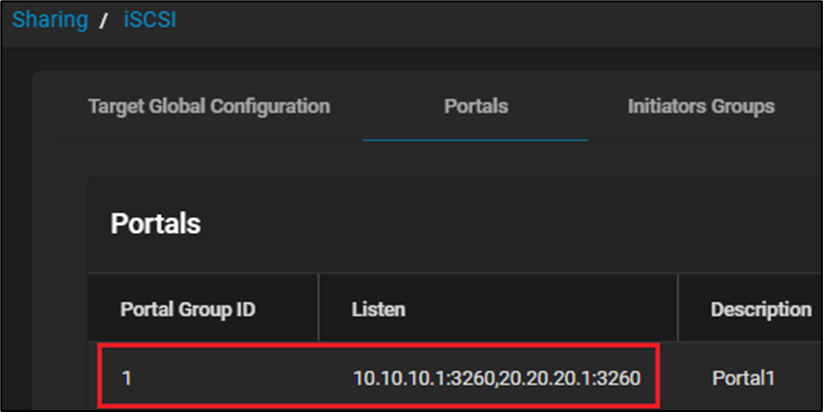Select the Portal1 description cell
Viewport: 823px width, 412px height.
[745, 378]
